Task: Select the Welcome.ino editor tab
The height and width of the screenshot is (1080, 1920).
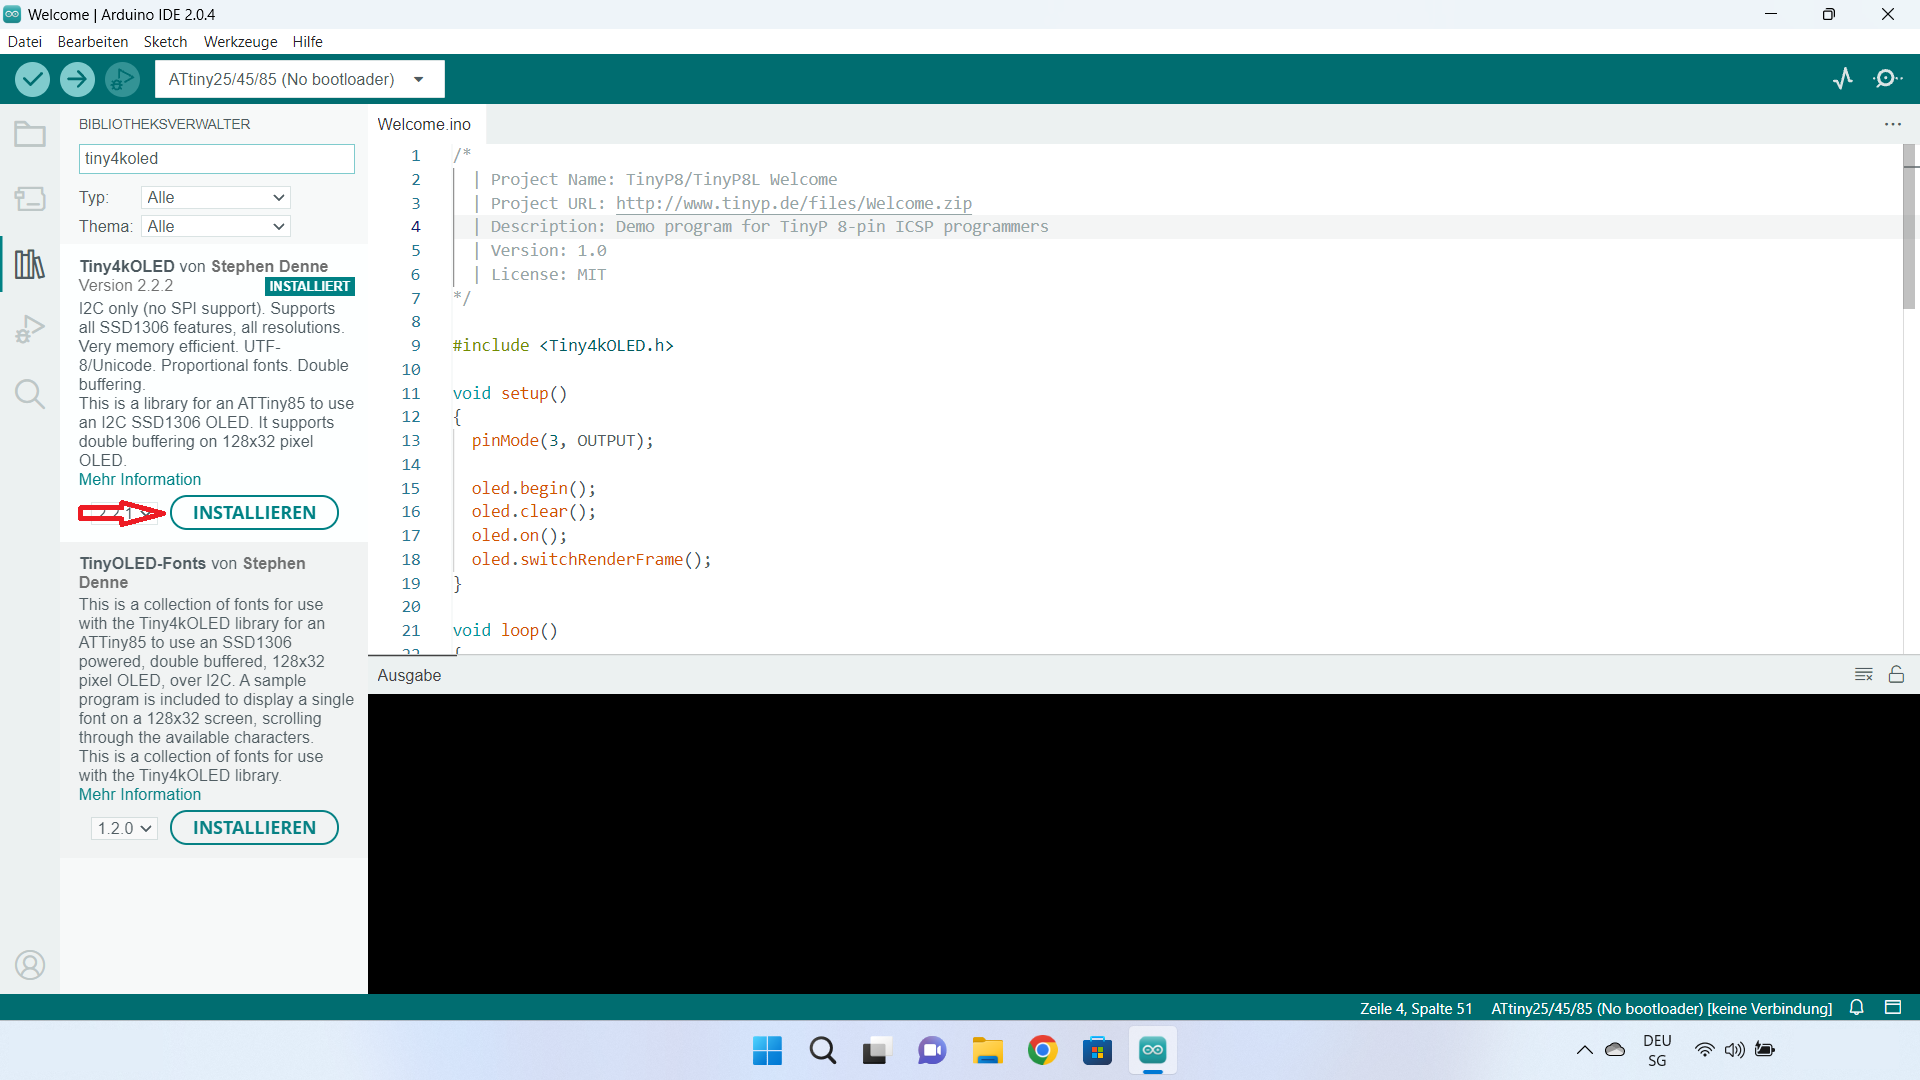Action: coord(424,125)
